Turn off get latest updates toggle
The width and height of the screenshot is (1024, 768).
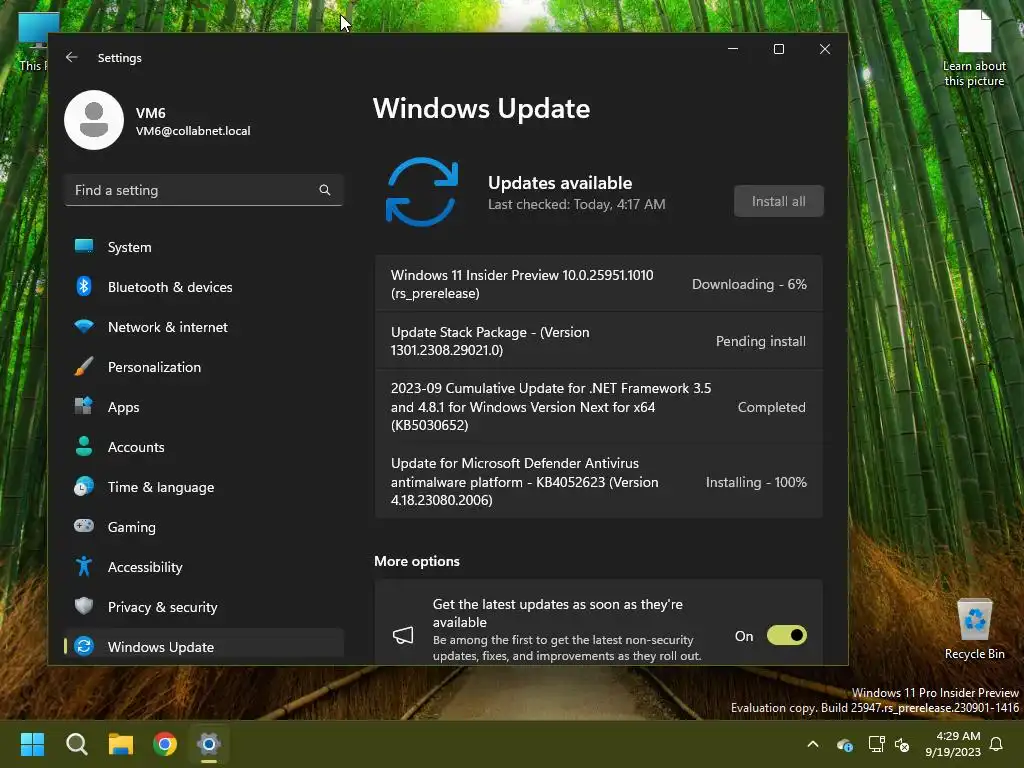click(x=787, y=635)
